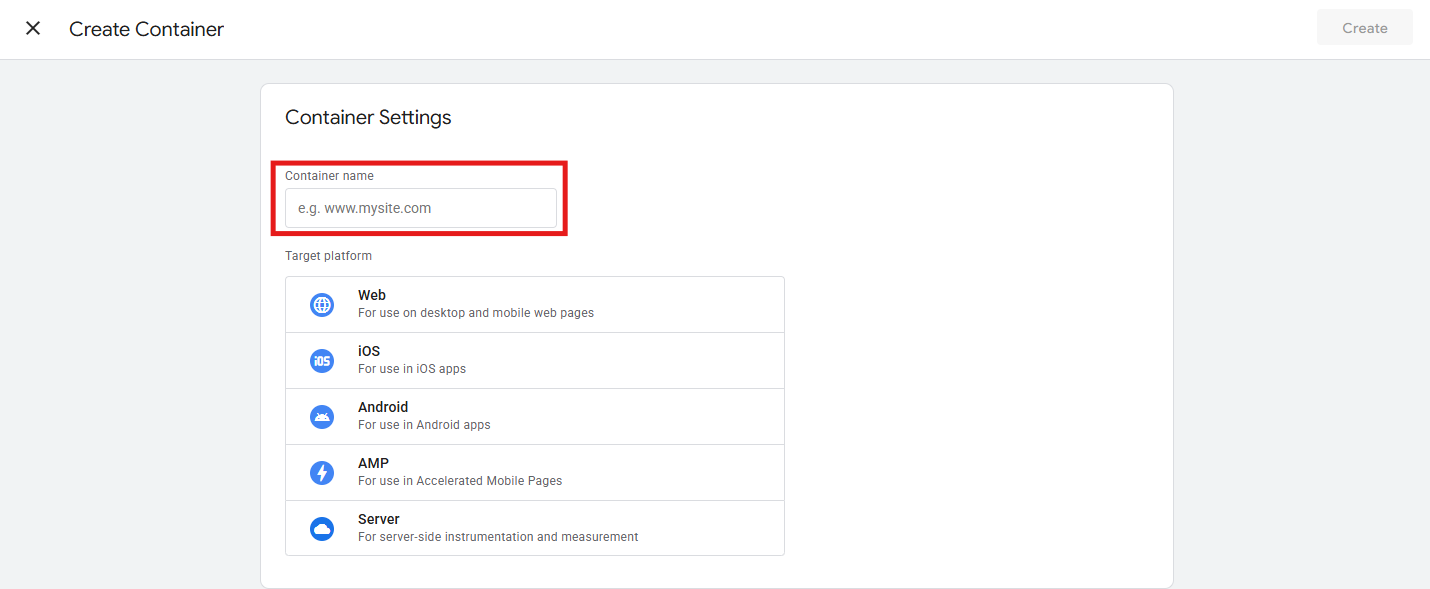Click the Target platform label

[x=328, y=256]
